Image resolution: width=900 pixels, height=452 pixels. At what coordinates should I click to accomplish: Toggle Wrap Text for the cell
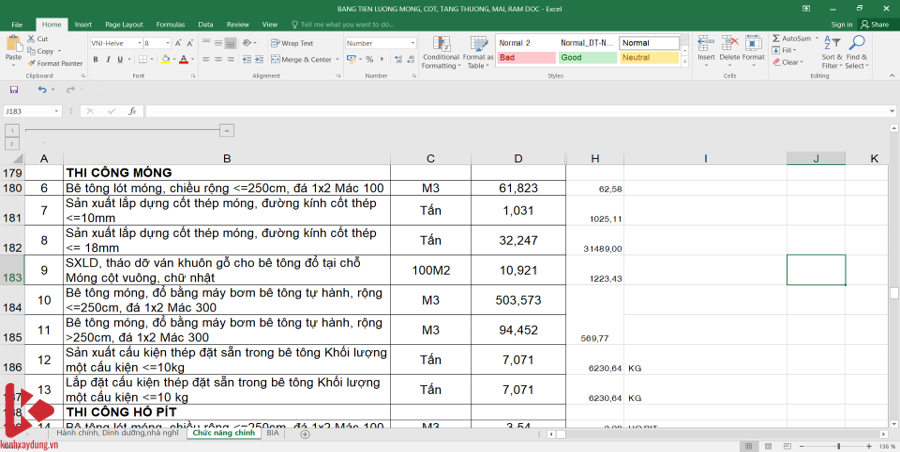tap(291, 43)
